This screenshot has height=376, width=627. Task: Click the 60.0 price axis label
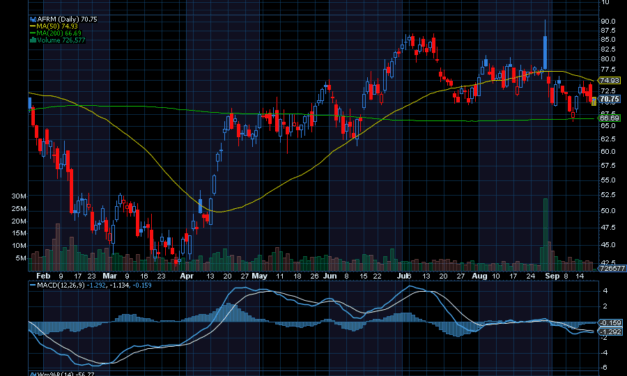[608, 152]
